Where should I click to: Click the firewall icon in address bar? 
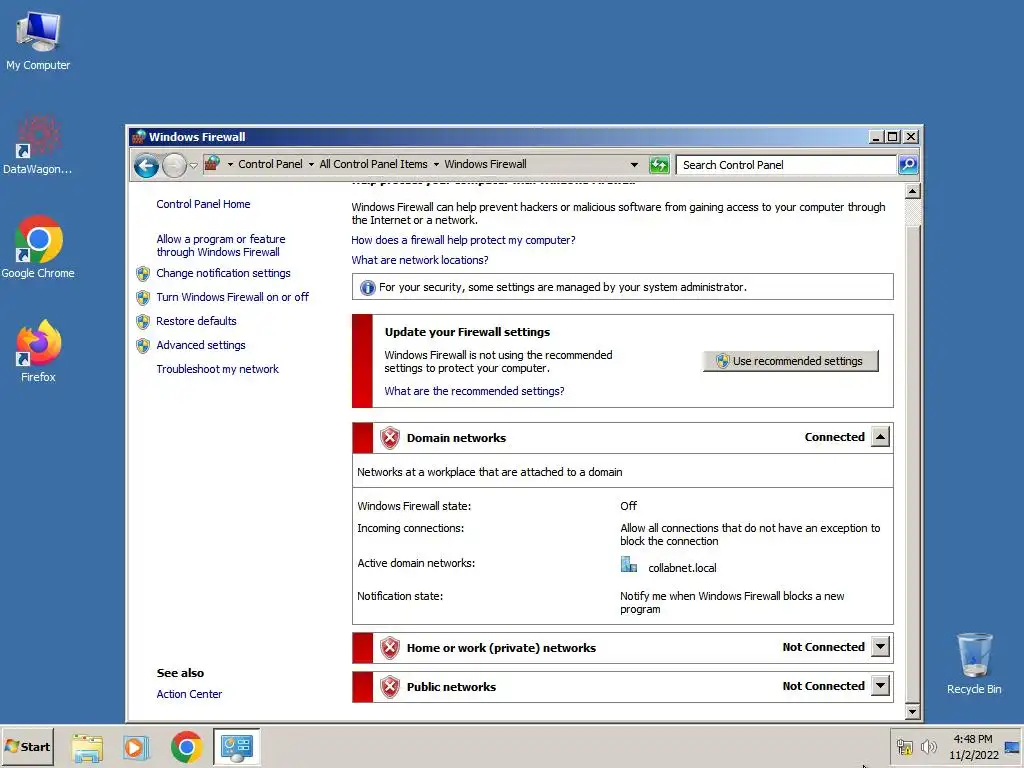tap(212, 163)
